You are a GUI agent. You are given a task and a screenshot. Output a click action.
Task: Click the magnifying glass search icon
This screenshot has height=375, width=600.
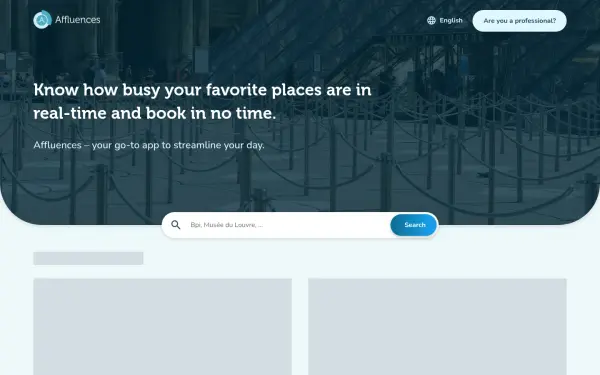click(176, 225)
